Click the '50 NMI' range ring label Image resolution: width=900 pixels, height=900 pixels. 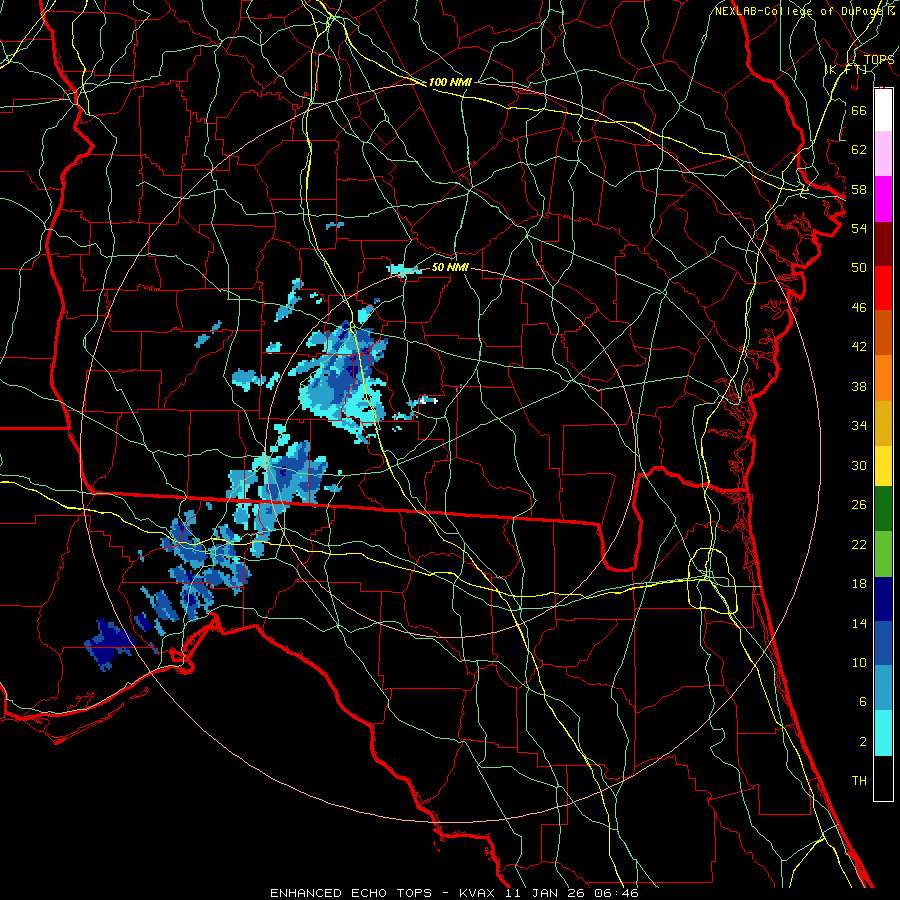click(450, 267)
